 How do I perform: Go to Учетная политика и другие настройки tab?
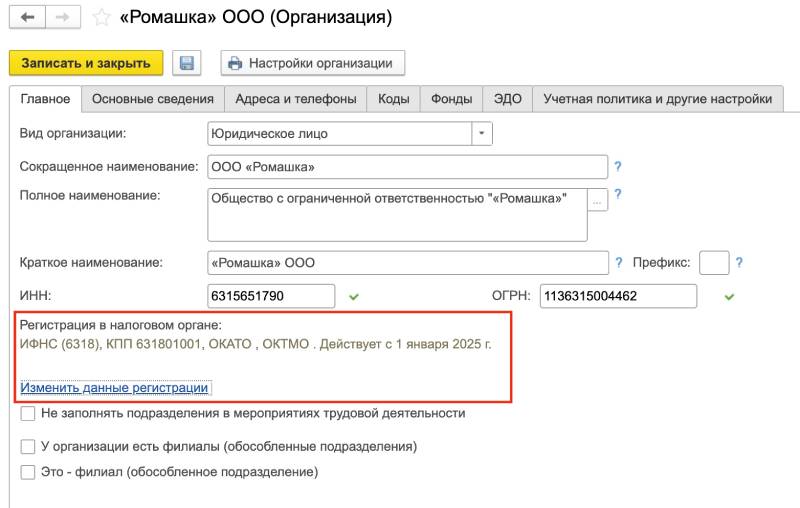pyautogui.click(x=658, y=99)
